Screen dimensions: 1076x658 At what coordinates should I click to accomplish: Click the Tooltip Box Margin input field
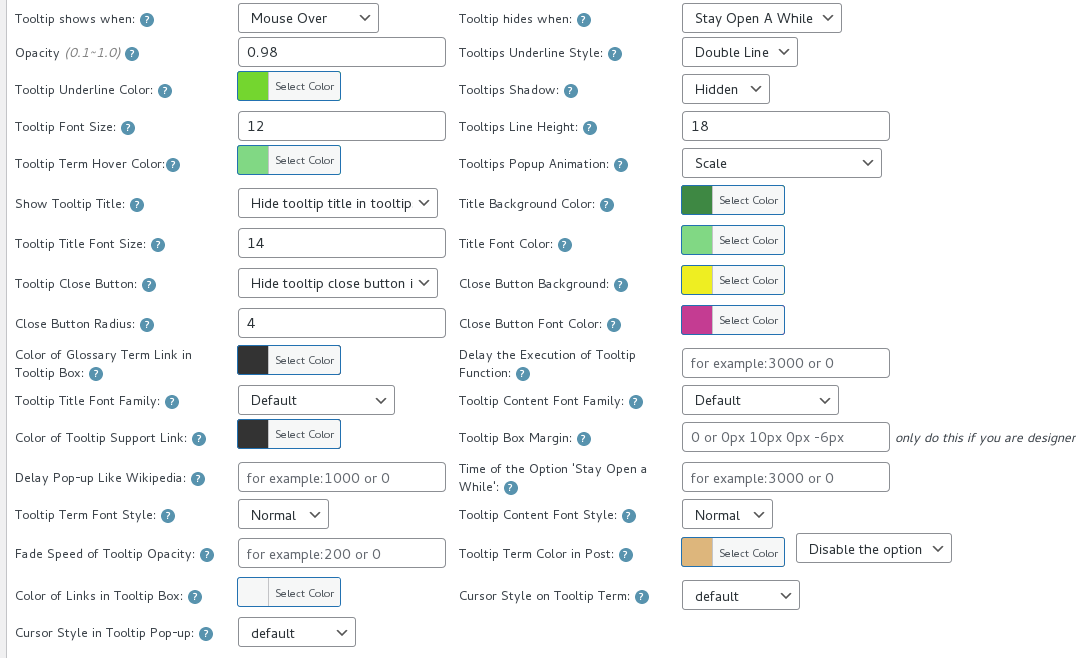(x=785, y=437)
